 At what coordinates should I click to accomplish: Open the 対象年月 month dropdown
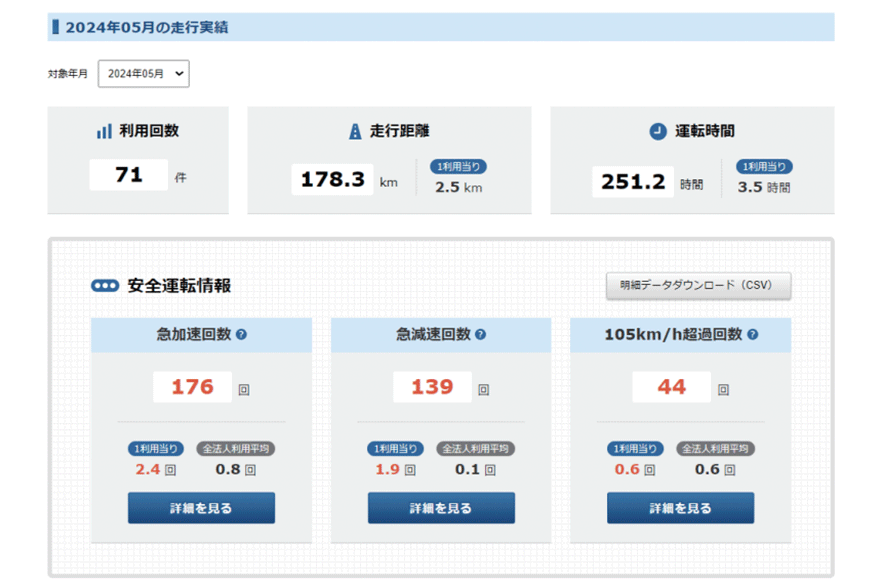click(x=143, y=74)
